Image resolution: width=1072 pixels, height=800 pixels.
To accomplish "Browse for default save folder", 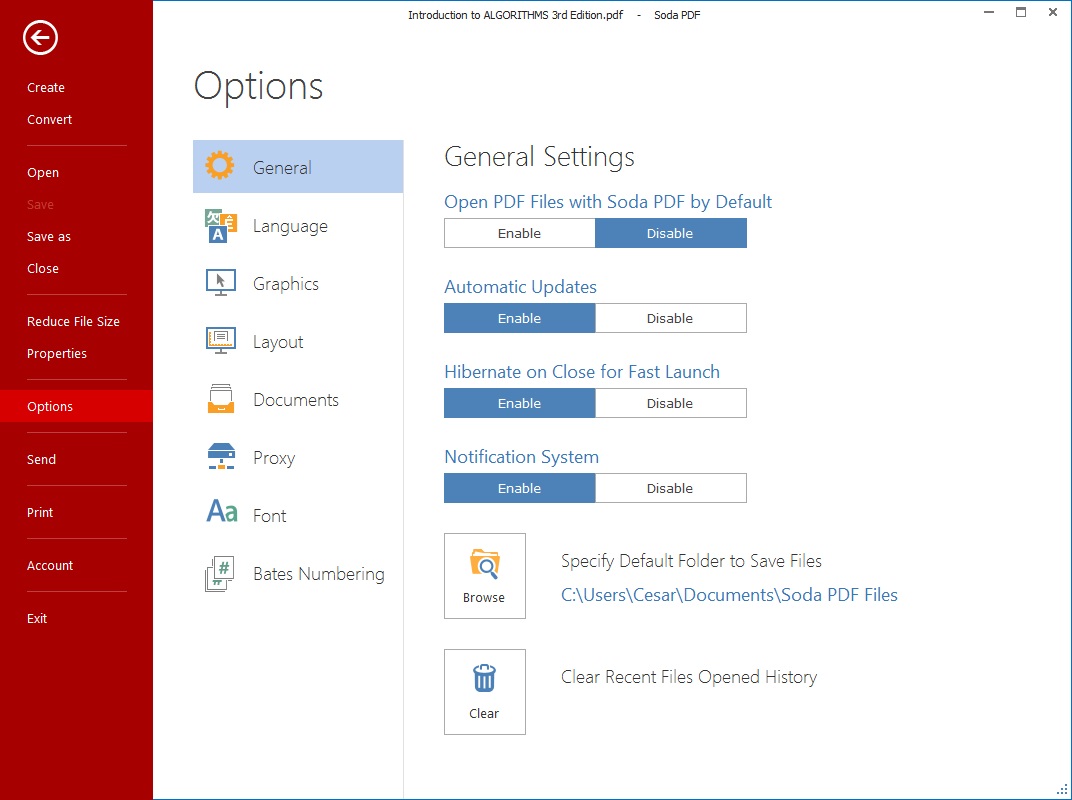I will click(x=484, y=576).
